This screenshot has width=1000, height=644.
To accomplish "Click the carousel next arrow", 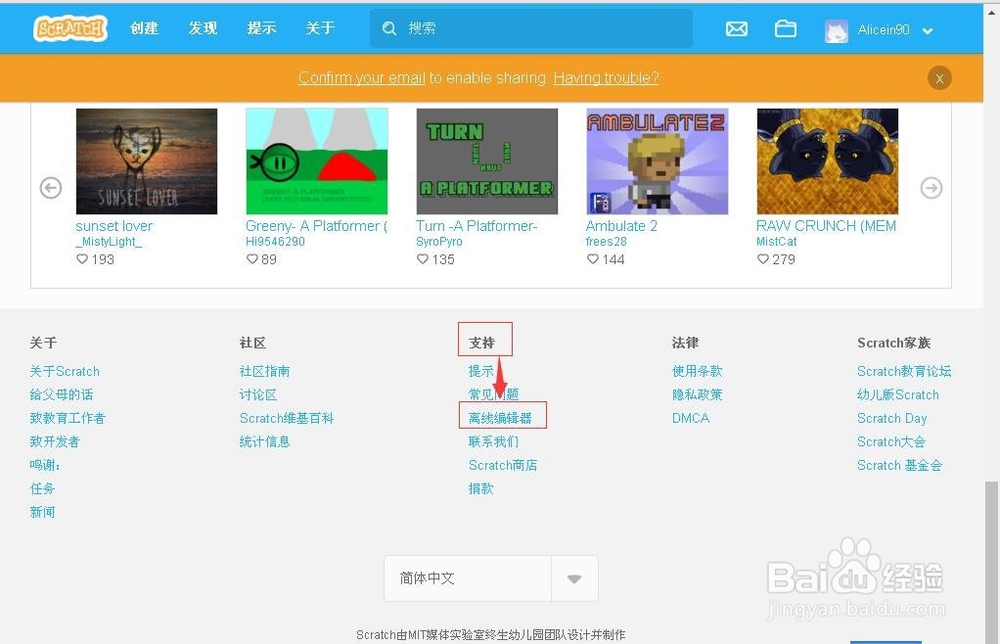I will [931, 188].
